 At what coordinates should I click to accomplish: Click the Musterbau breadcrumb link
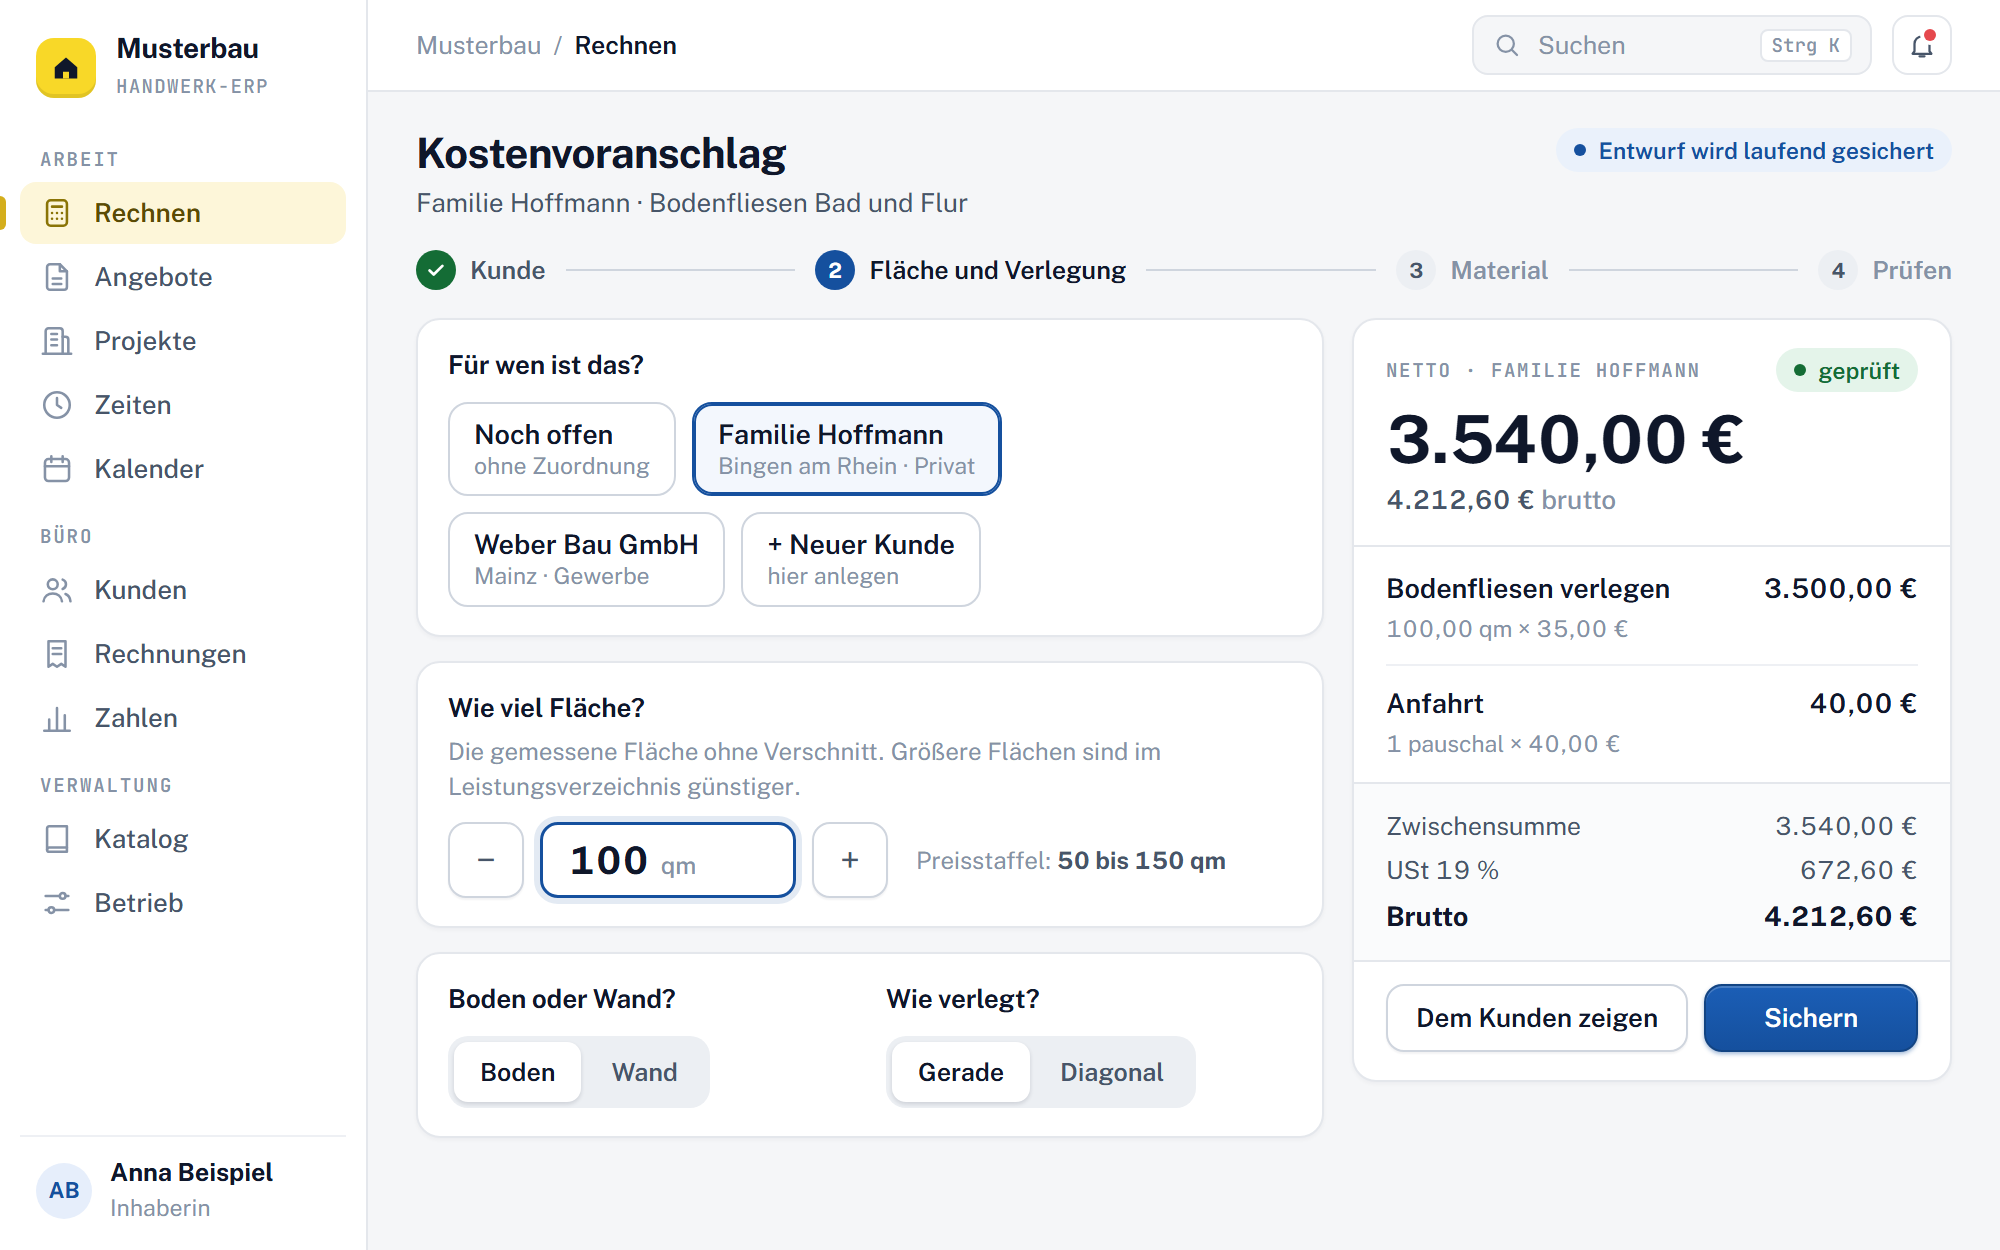[x=479, y=45]
